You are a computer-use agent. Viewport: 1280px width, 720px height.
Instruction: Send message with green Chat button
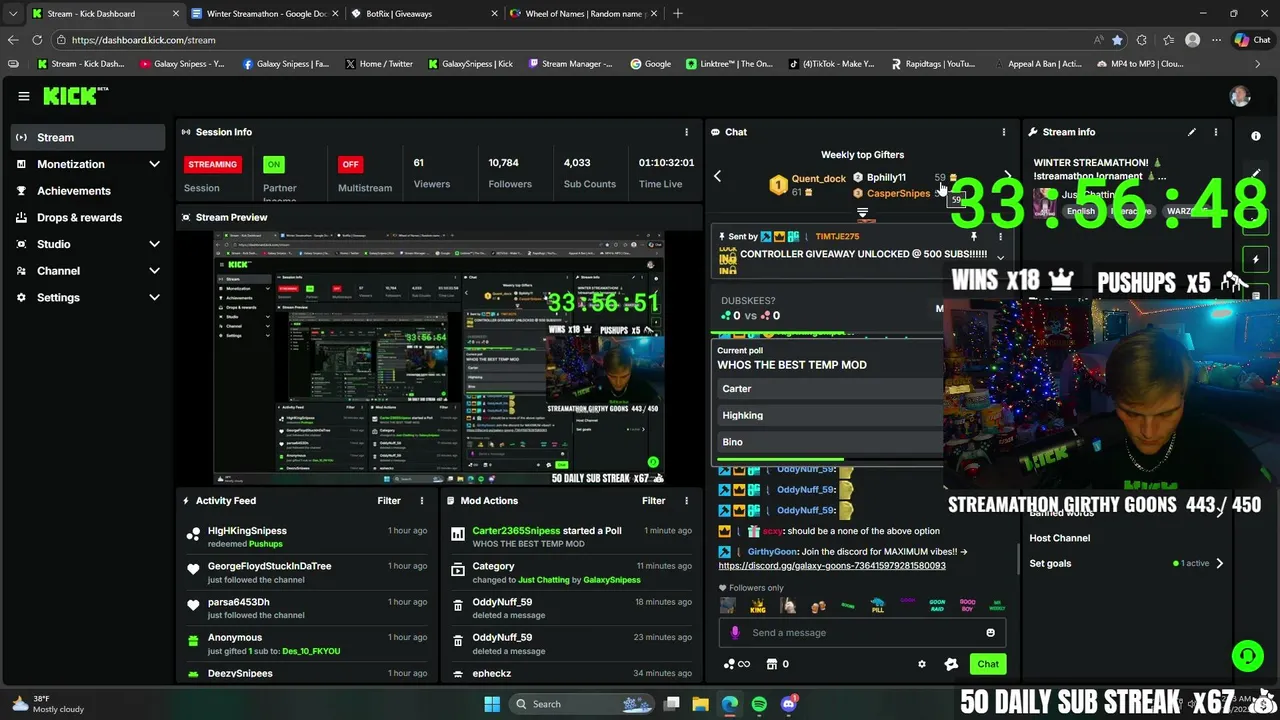pyautogui.click(x=988, y=664)
